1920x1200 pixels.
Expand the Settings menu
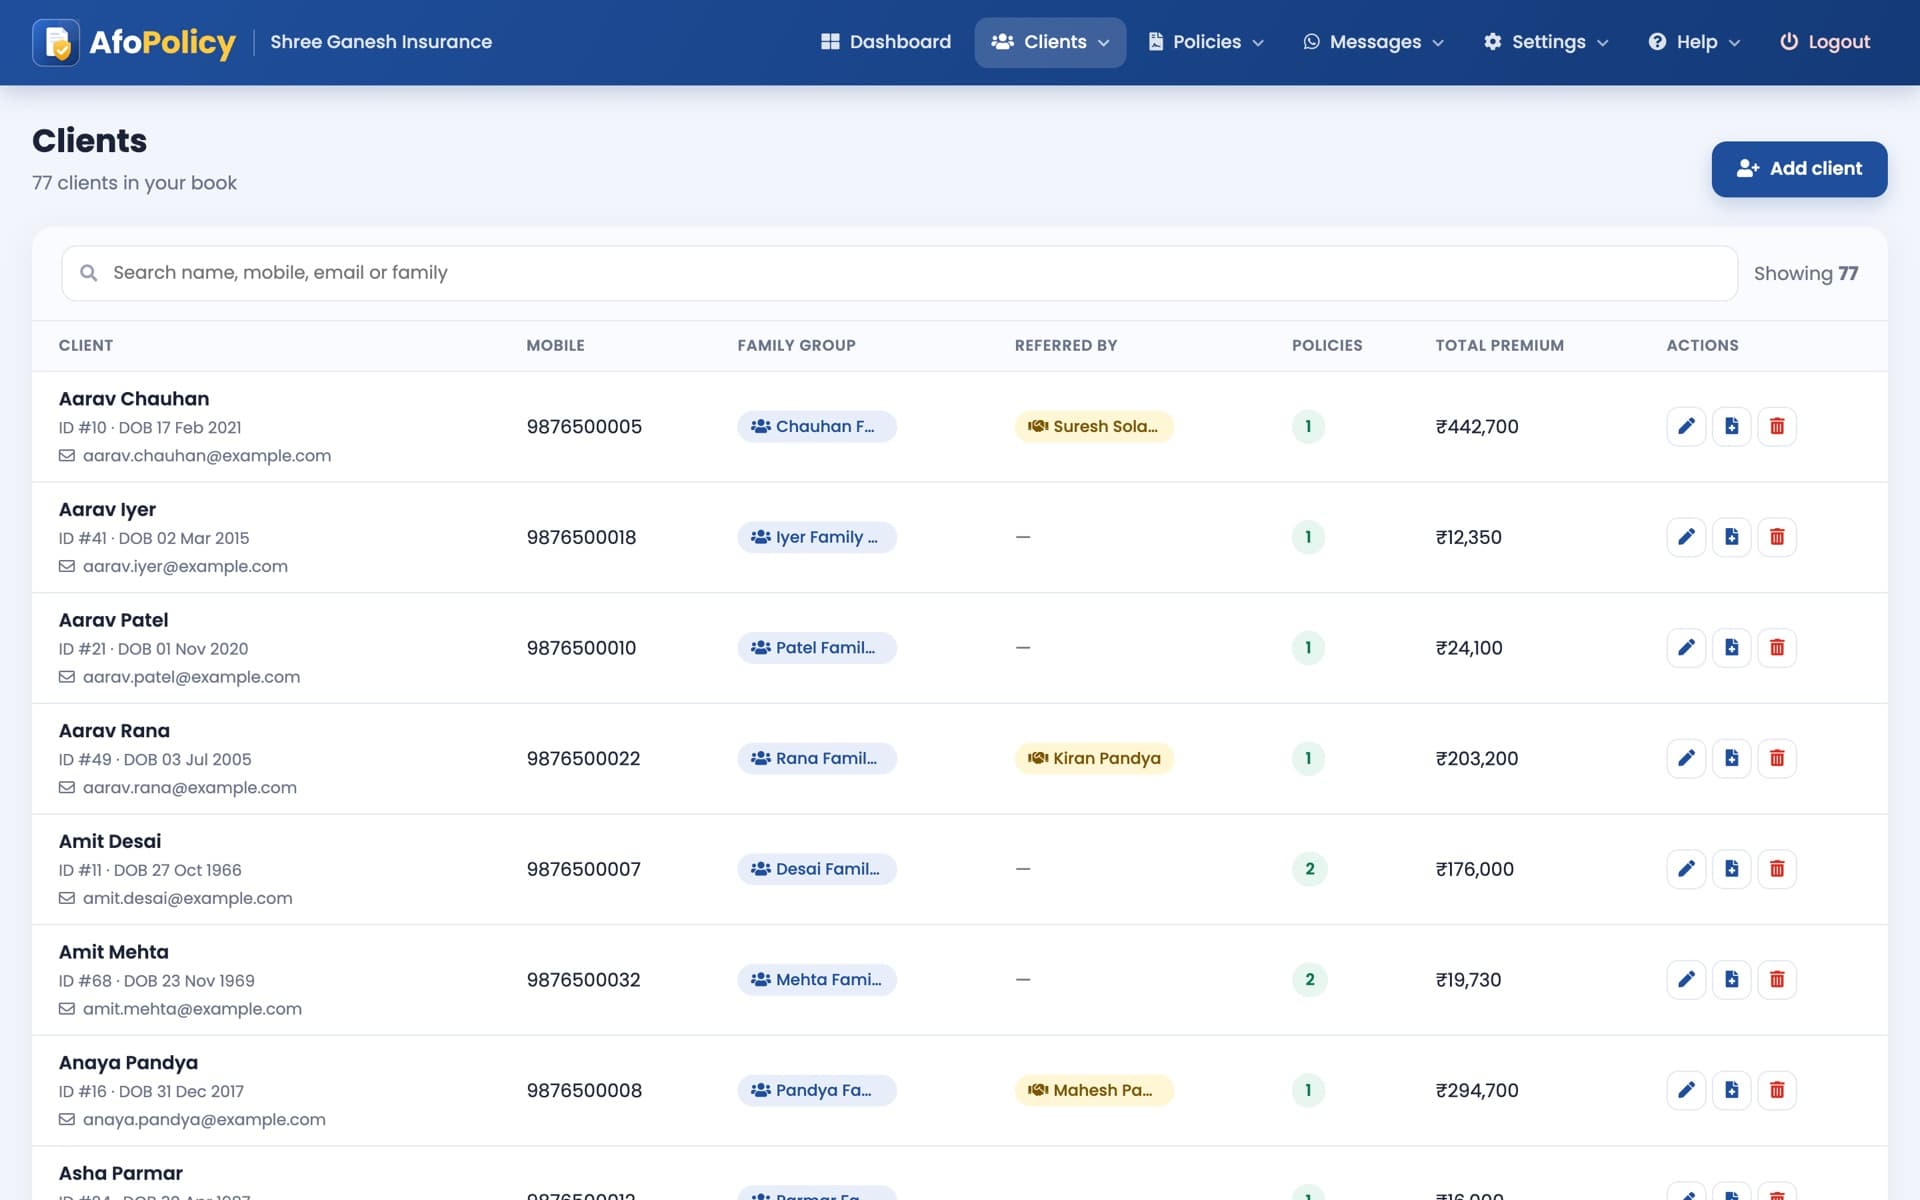[x=1546, y=42]
